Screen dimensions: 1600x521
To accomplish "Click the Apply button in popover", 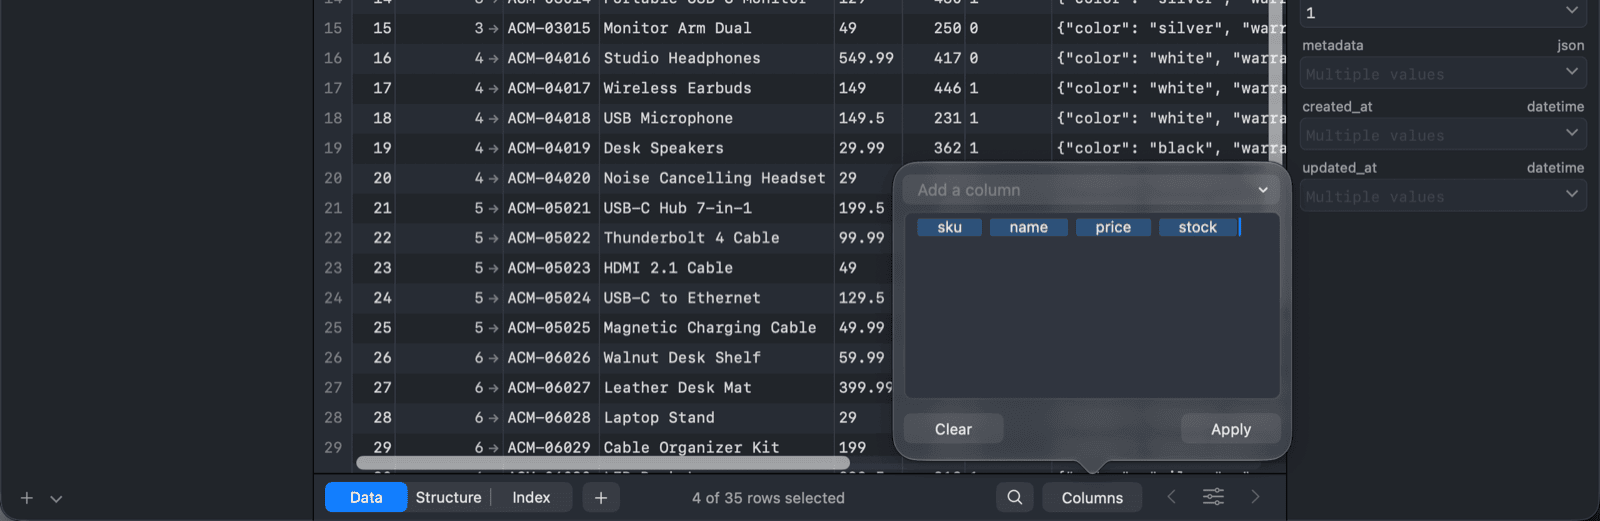I will pos(1231,429).
